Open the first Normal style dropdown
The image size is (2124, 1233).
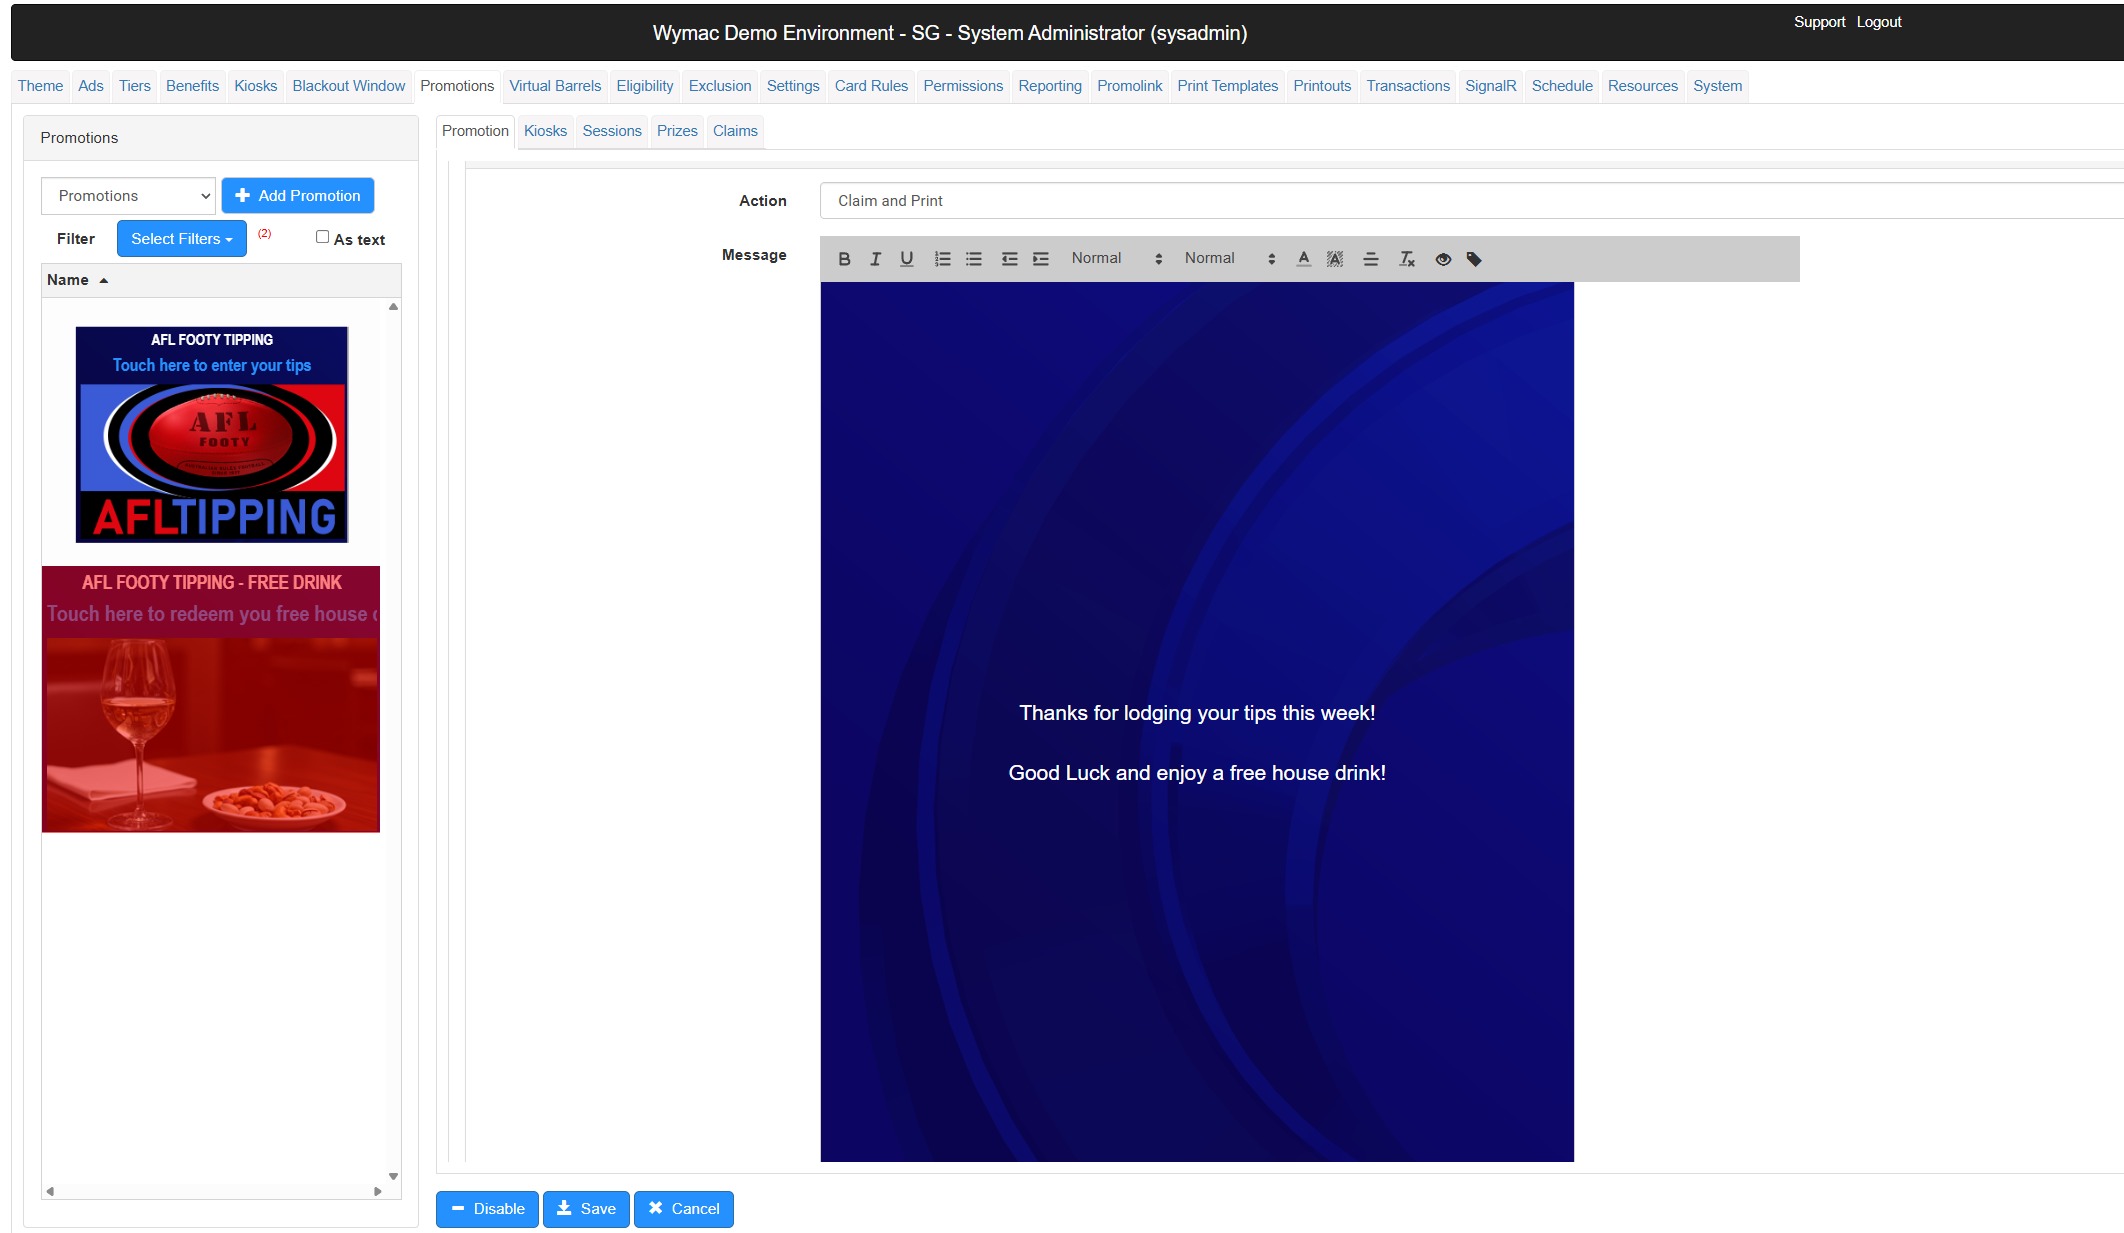coord(1116,259)
